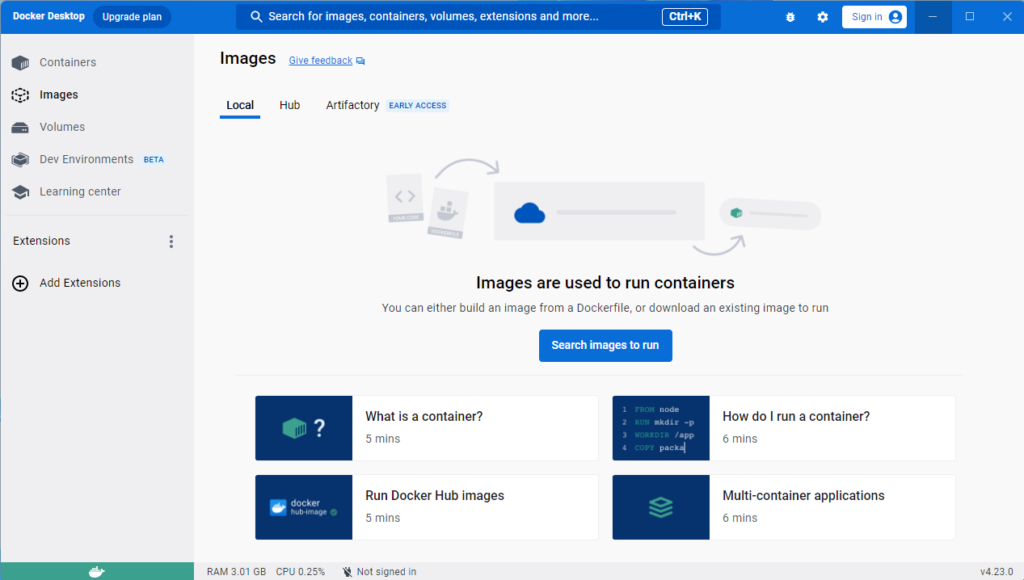Click the Dev Environments icon in sidebar
Image resolution: width=1024 pixels, height=580 pixels.
[x=20, y=160]
